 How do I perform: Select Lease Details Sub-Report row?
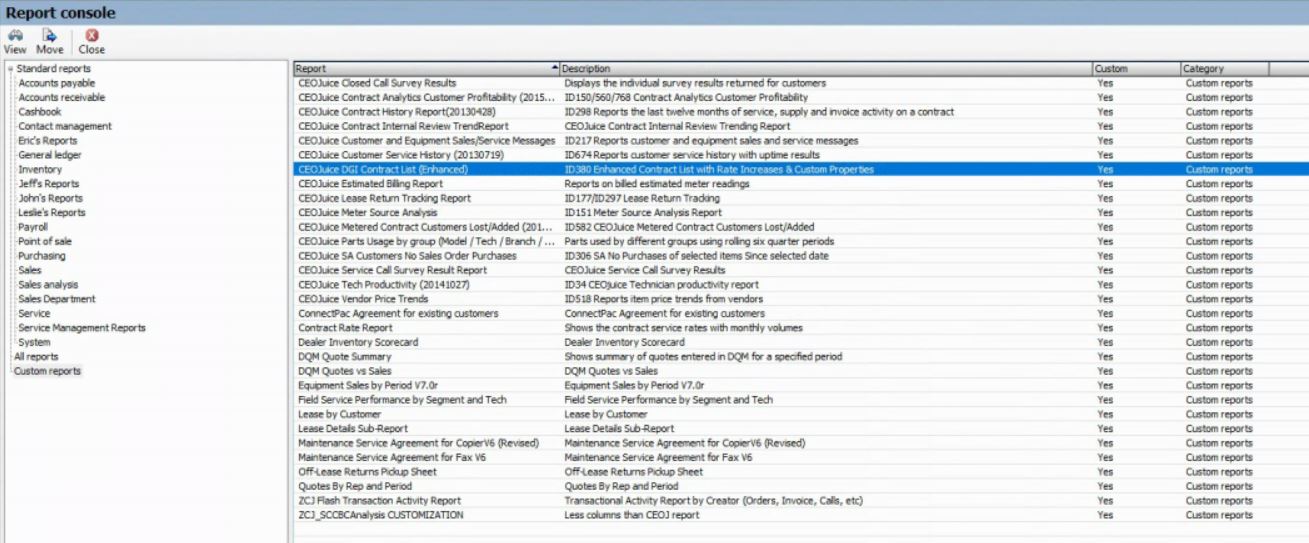(353, 428)
